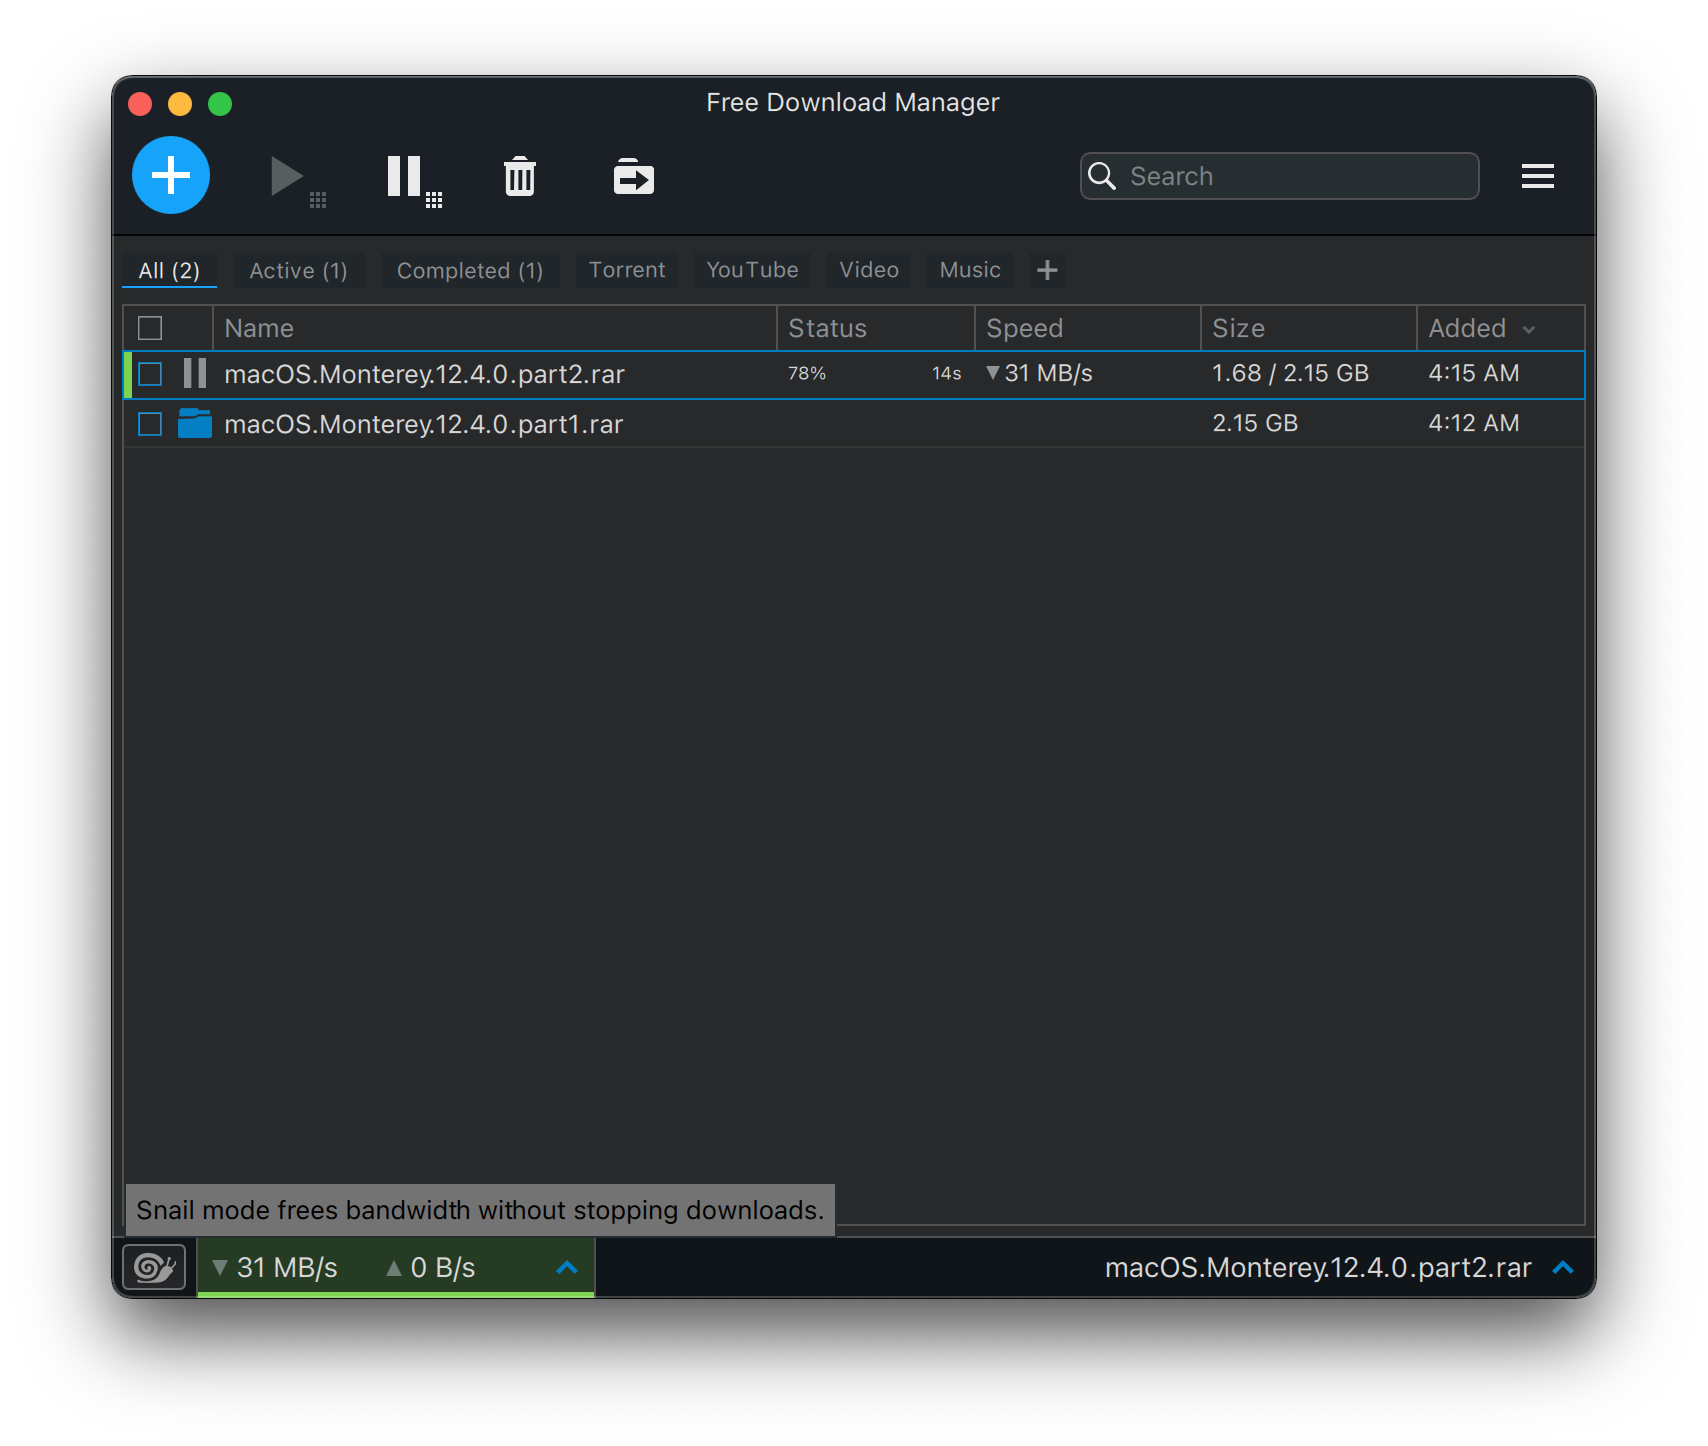Click the 31 MB/s download speed in the status bar

(x=275, y=1267)
